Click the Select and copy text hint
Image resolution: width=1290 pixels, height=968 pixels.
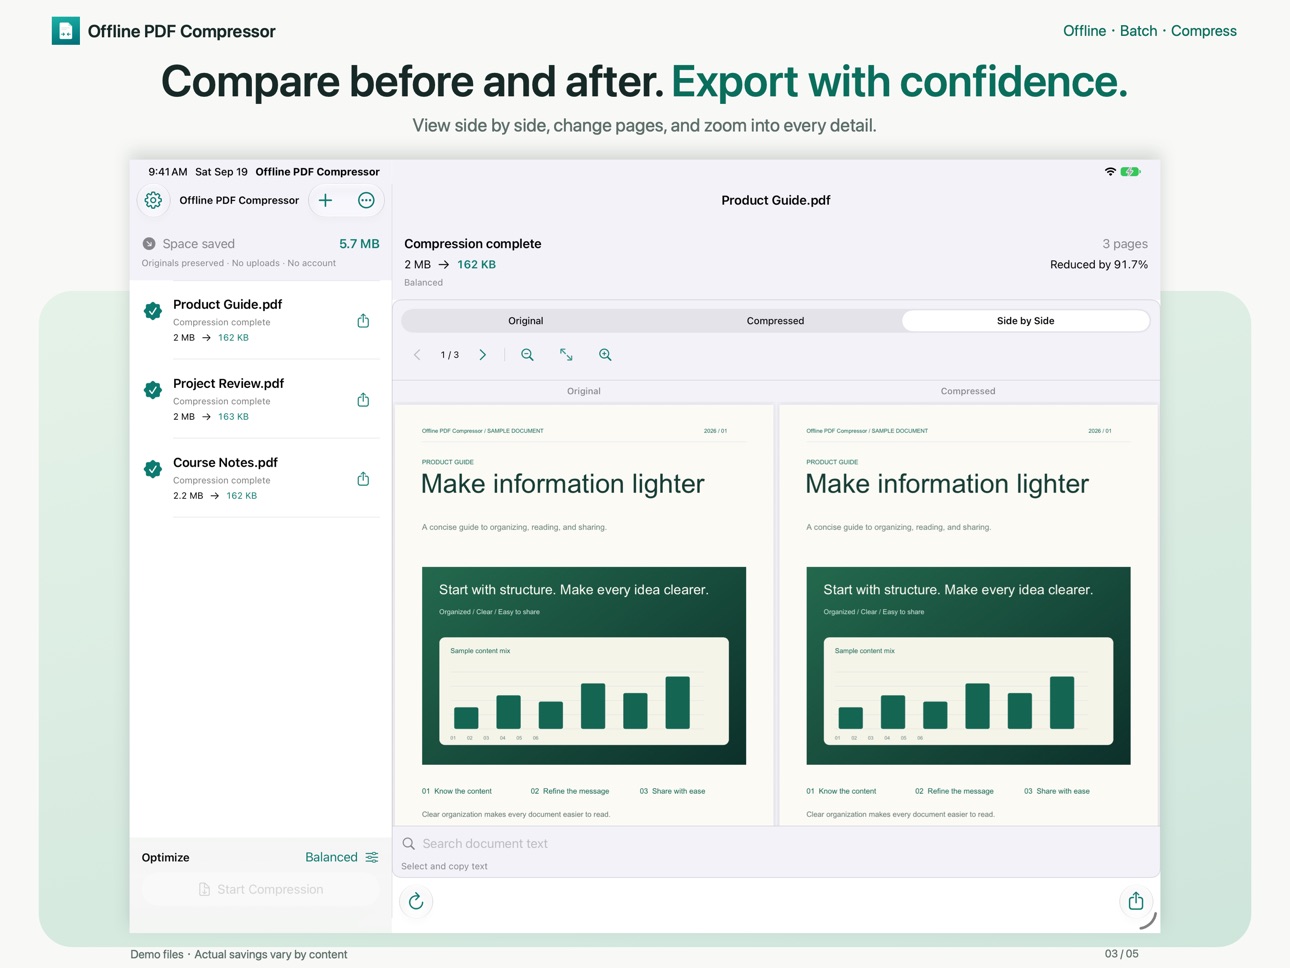(444, 866)
